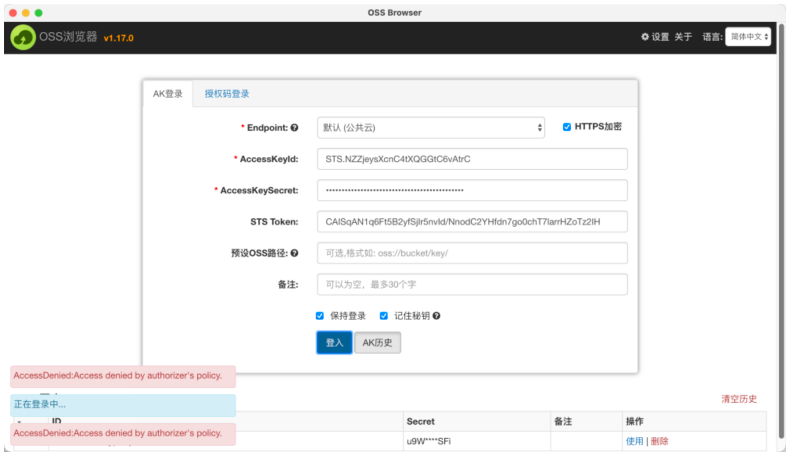This screenshot has width=801, height=468.
Task: Click the bottom AccessDenied error notification
Action: pyautogui.click(x=123, y=434)
